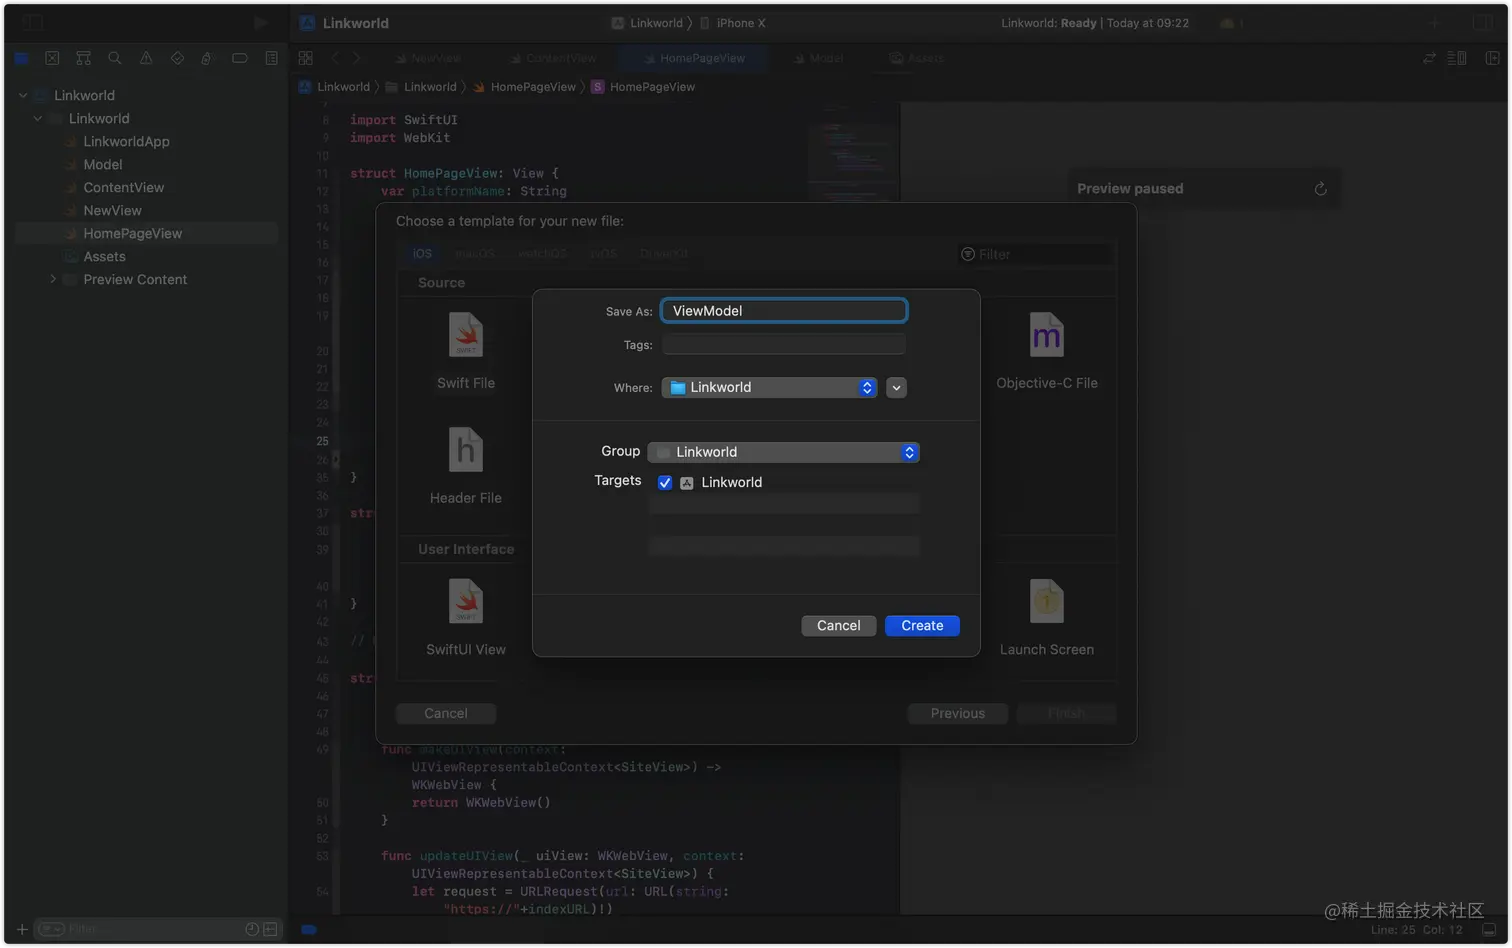Click the template Filter field

pyautogui.click(x=1034, y=254)
